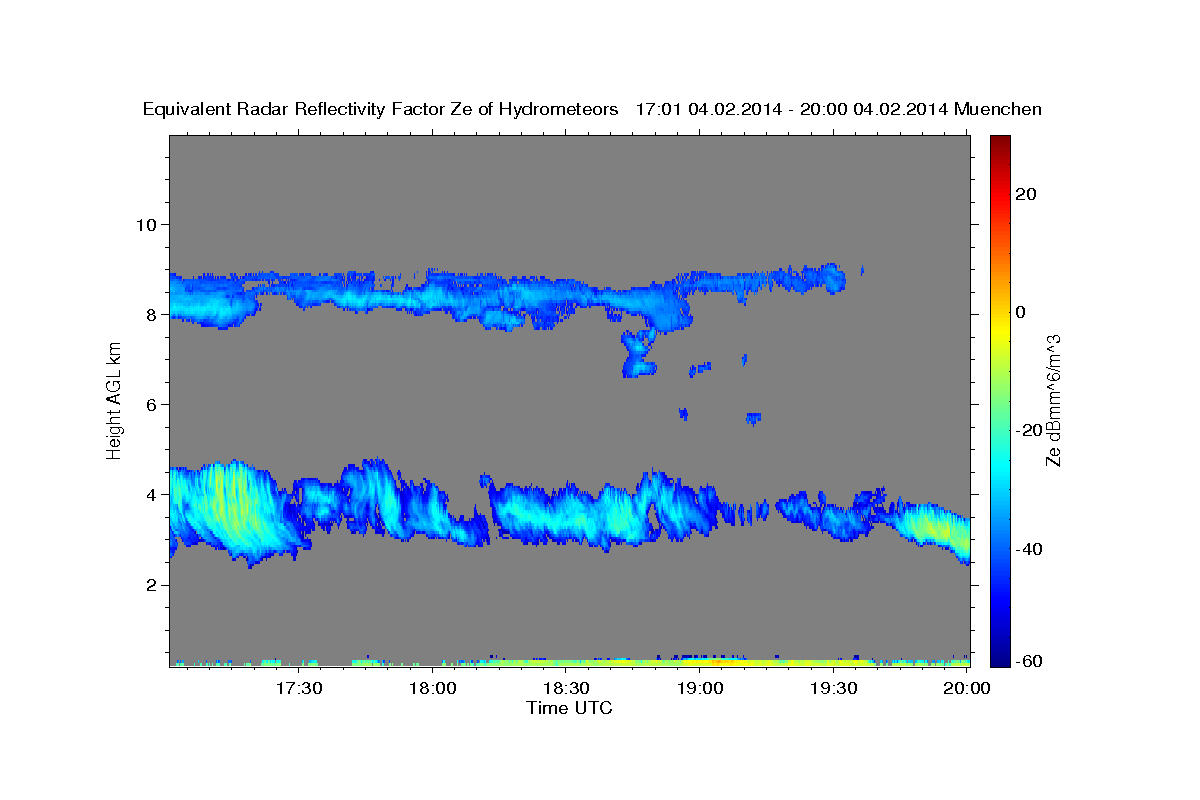Click the colorbar label '-40'
Image resolution: width=1200 pixels, height=800 pixels.
click(x=1027, y=549)
